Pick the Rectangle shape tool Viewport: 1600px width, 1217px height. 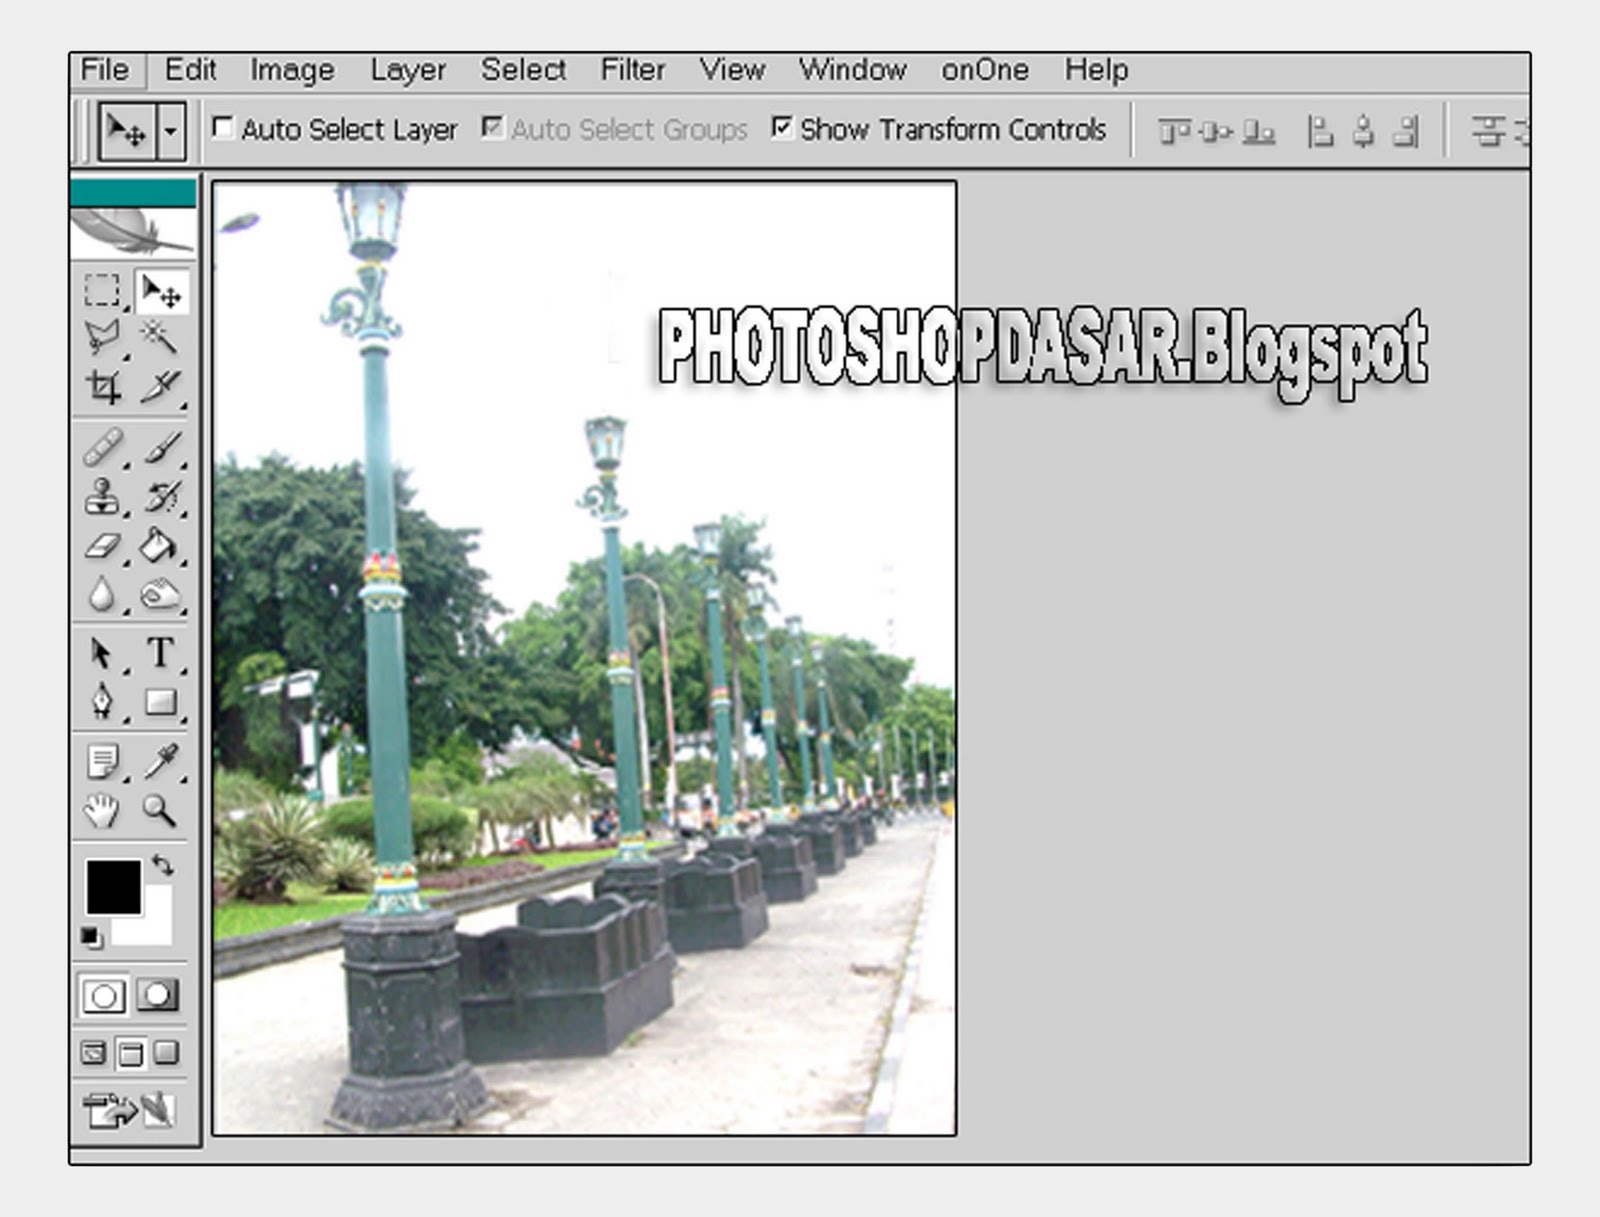coord(160,702)
